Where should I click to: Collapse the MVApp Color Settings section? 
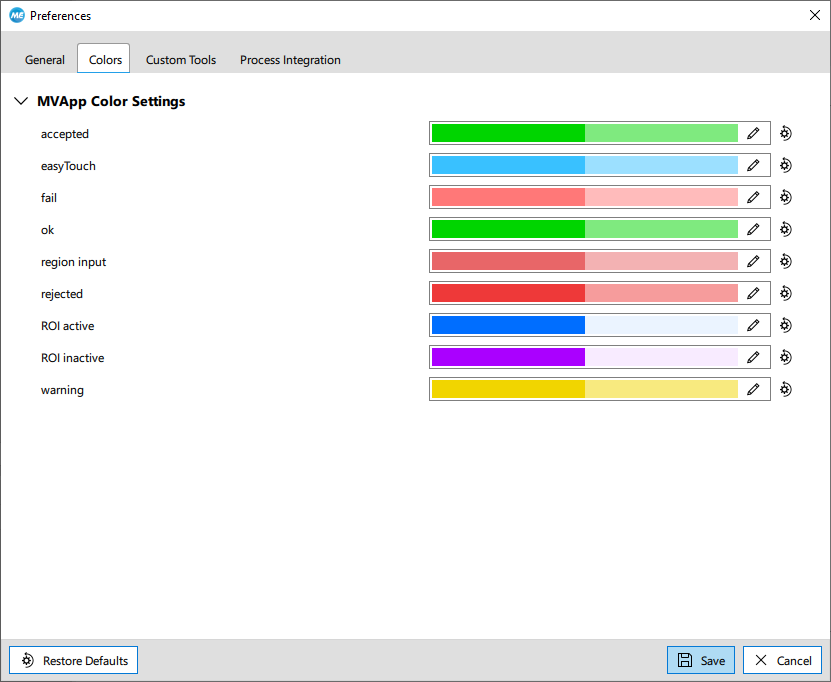click(x=21, y=101)
